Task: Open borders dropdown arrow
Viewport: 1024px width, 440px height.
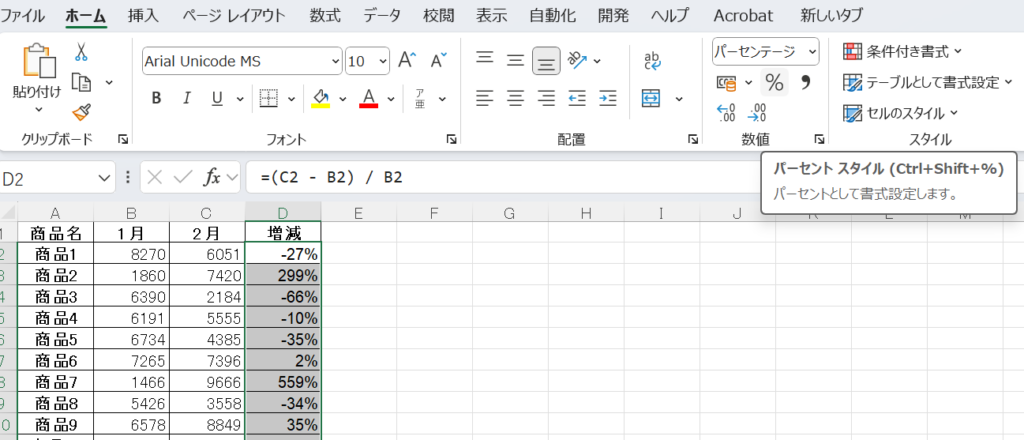Action: [x=291, y=99]
